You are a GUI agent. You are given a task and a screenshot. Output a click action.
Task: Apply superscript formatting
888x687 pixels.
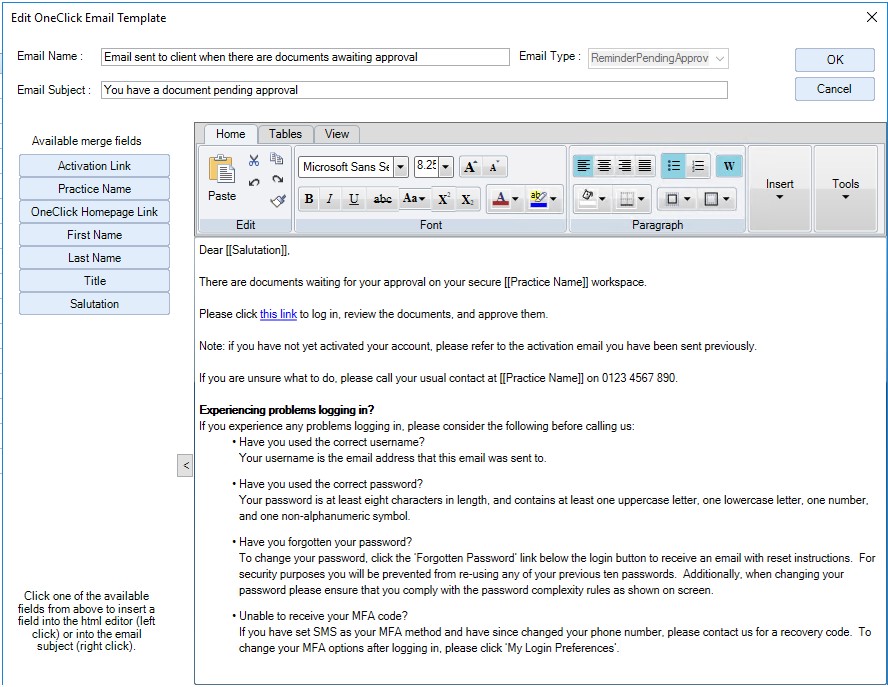(444, 199)
